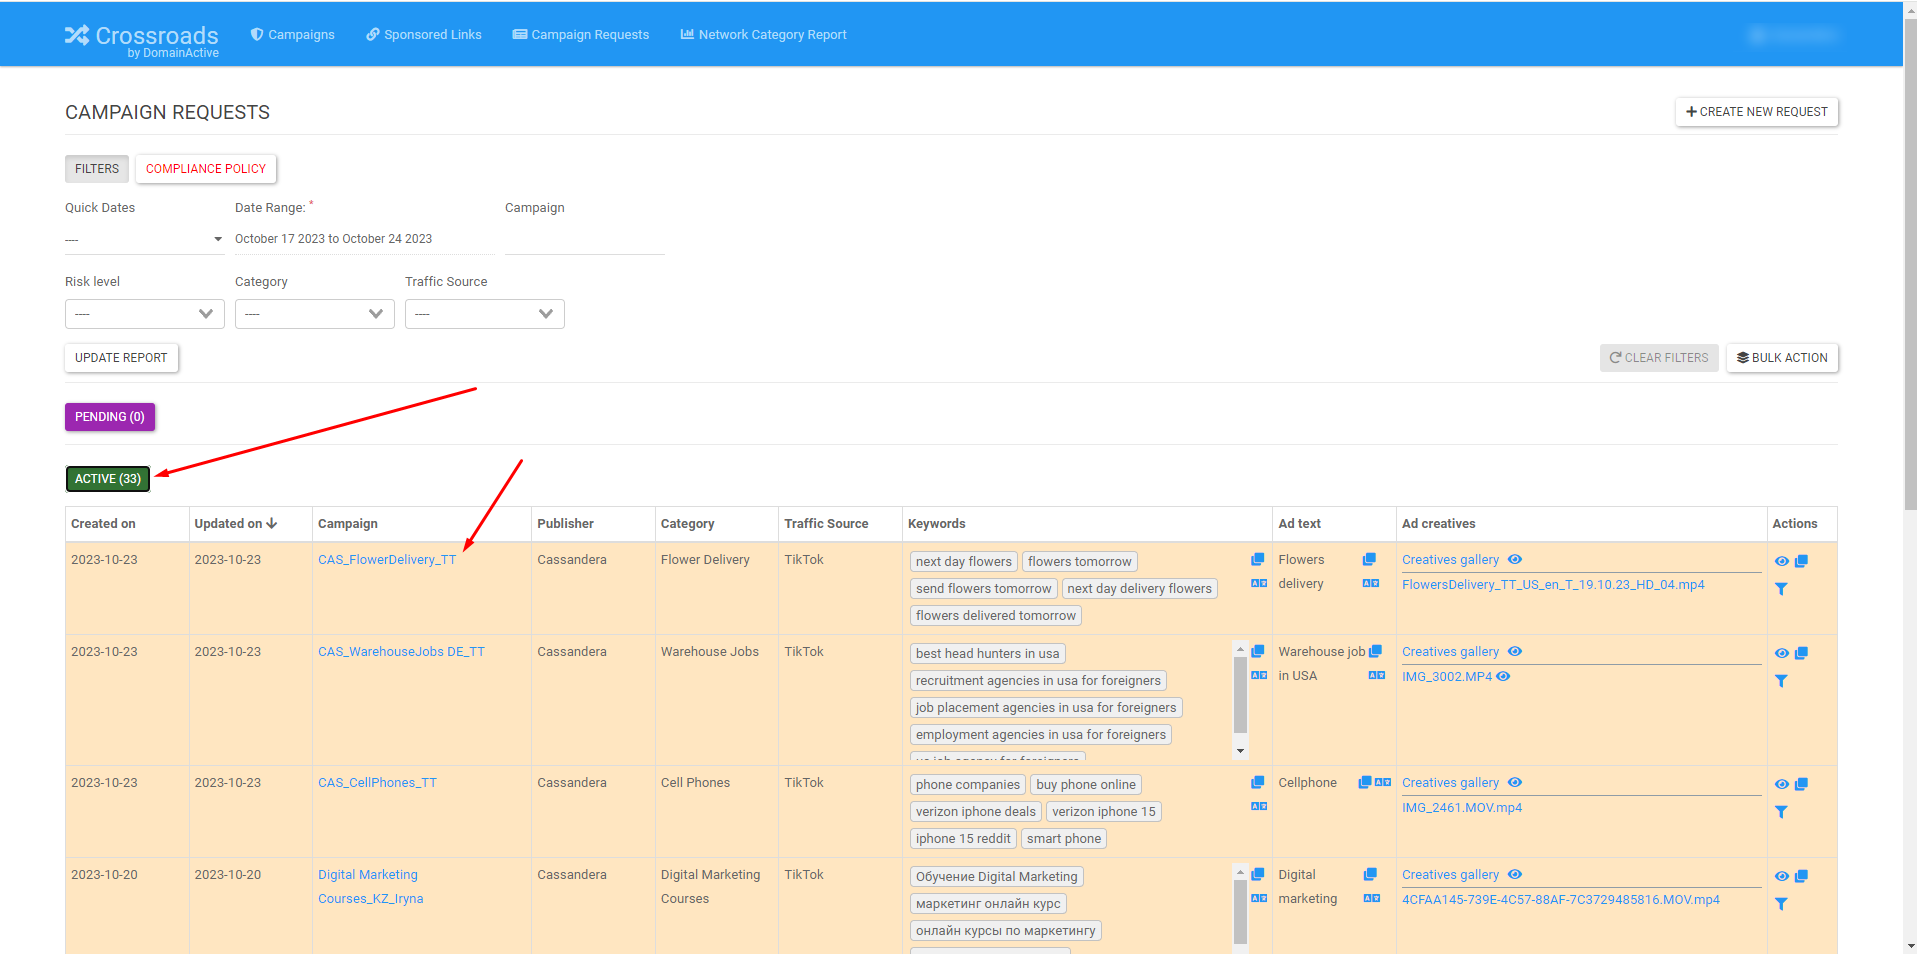1917x954 pixels.
Task: Open the Sponsored Links menu
Action: [x=424, y=34]
